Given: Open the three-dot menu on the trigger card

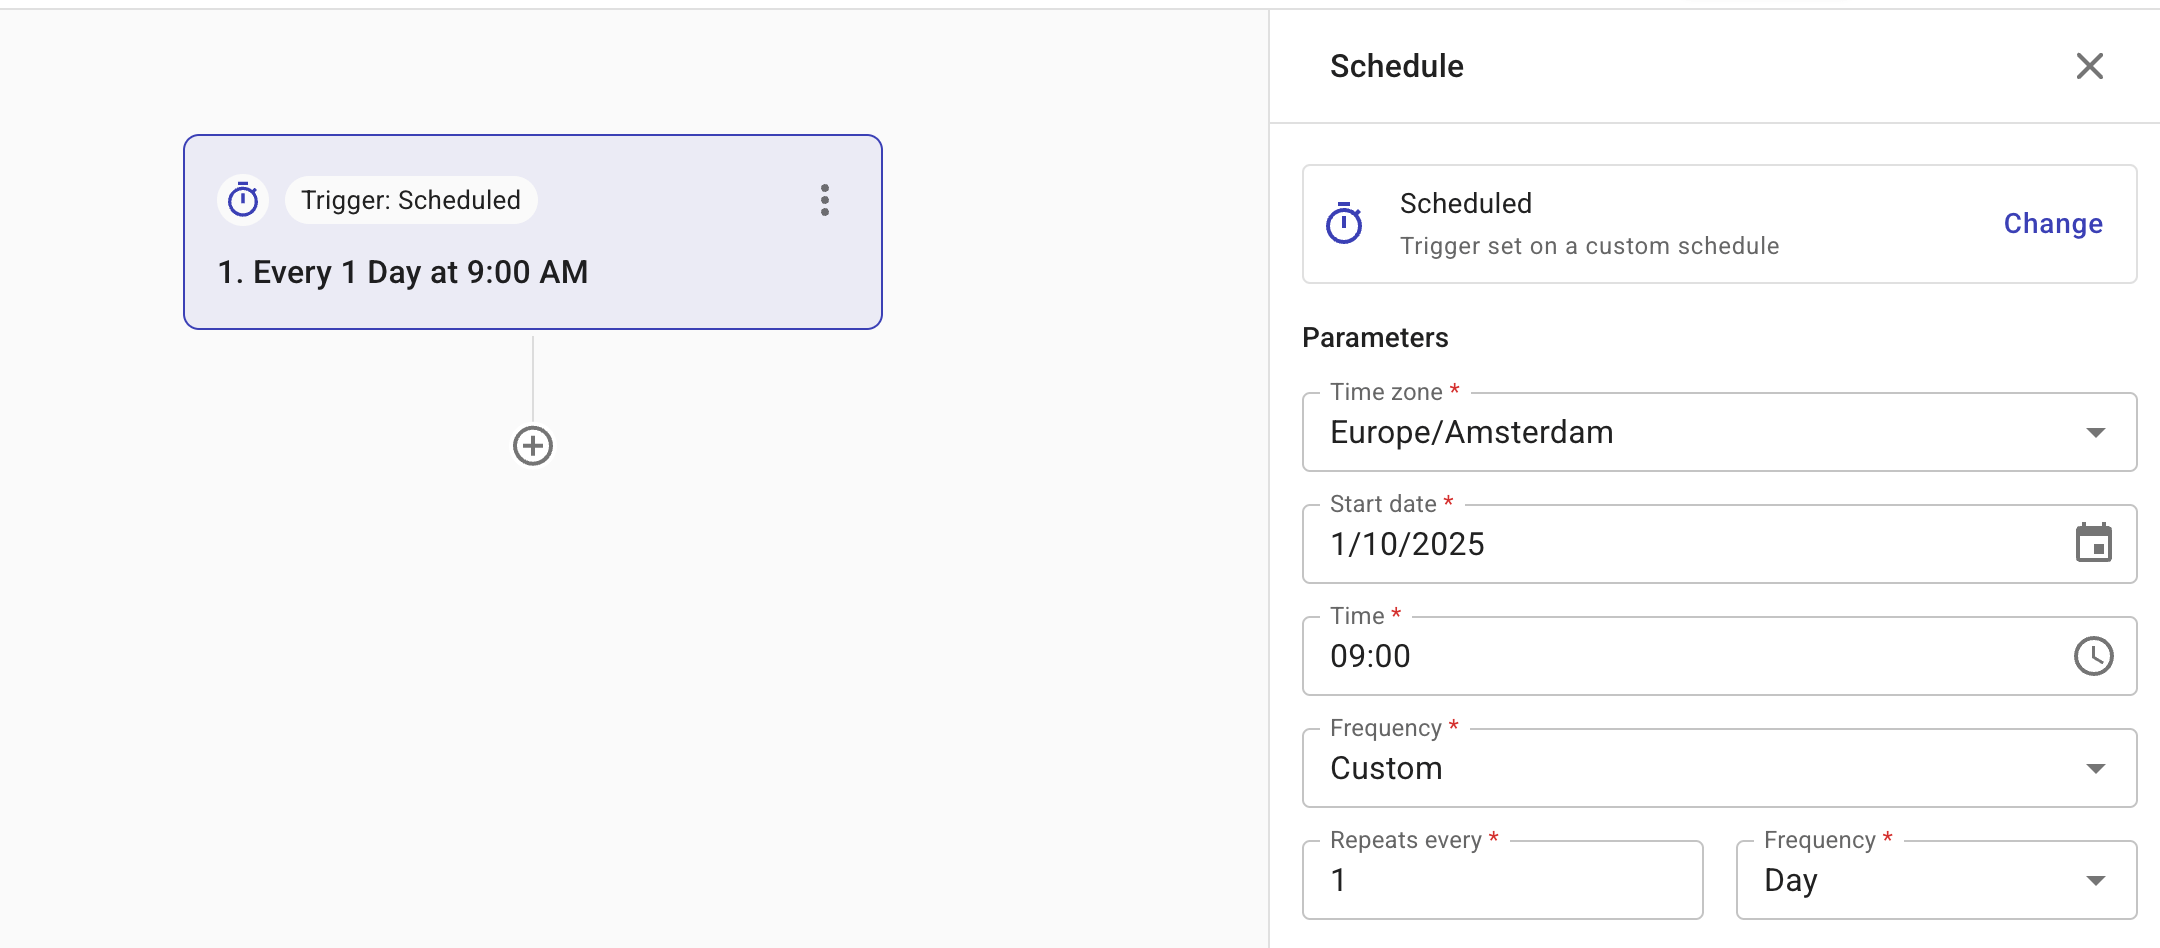Looking at the screenshot, I should 825,200.
